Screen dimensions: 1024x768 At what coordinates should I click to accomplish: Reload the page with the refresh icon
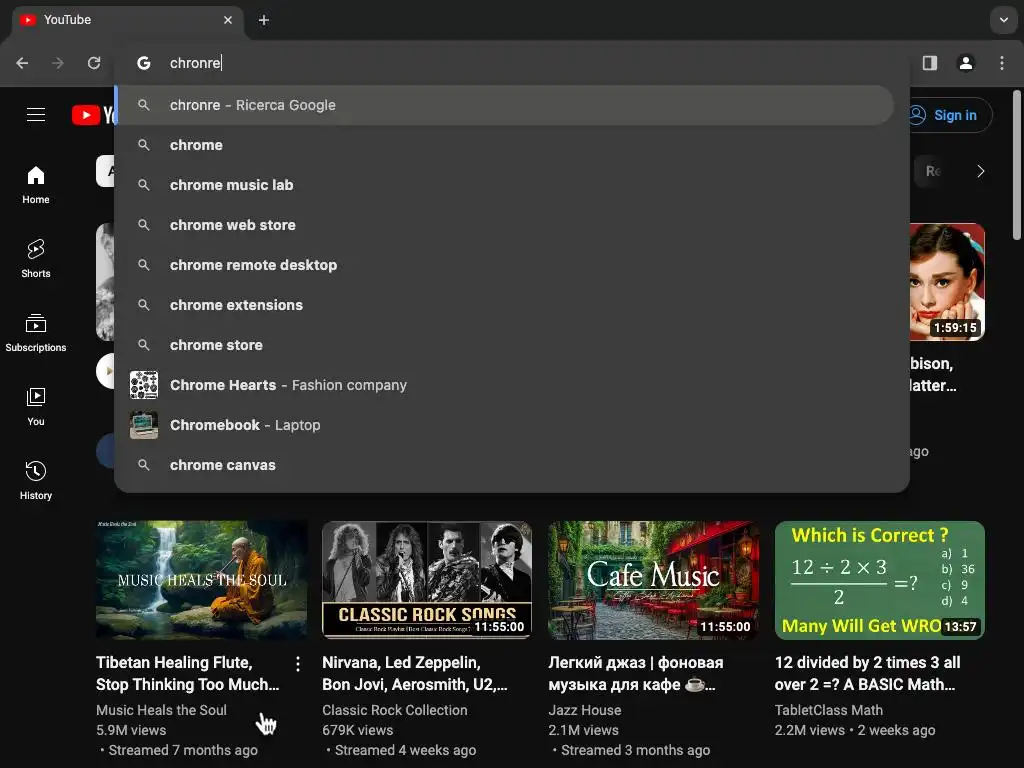pyautogui.click(x=94, y=63)
